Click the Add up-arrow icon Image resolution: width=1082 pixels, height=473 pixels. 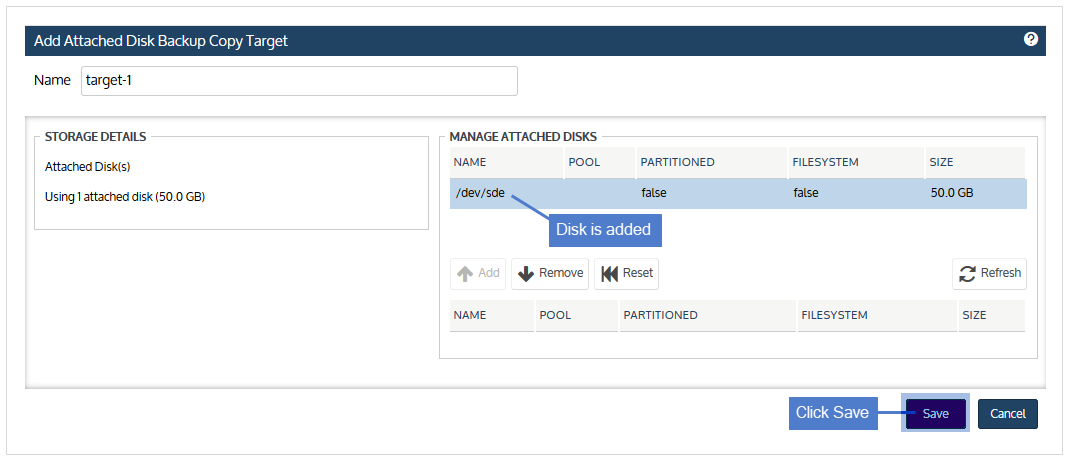tap(465, 274)
